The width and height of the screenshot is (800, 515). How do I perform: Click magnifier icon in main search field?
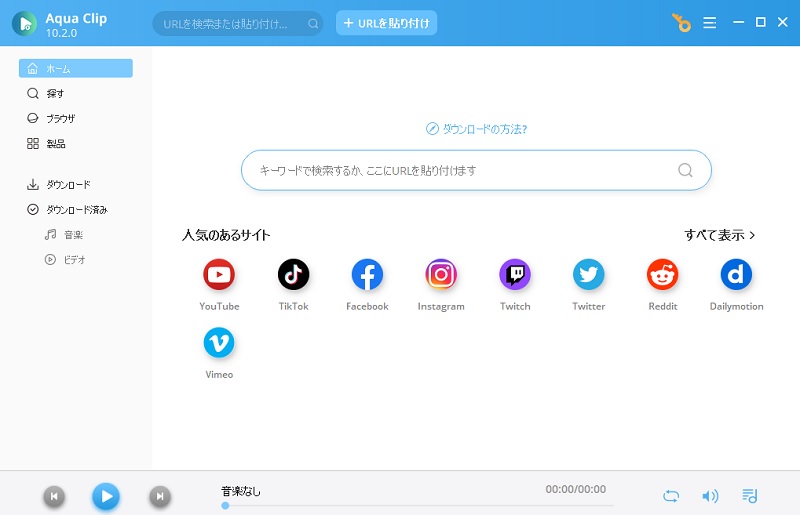685,170
